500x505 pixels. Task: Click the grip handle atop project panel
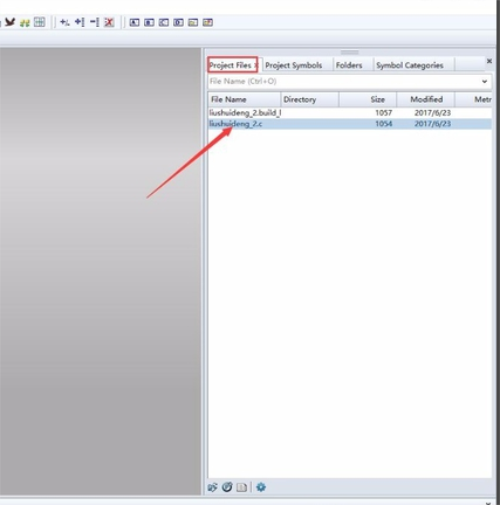[350, 52]
